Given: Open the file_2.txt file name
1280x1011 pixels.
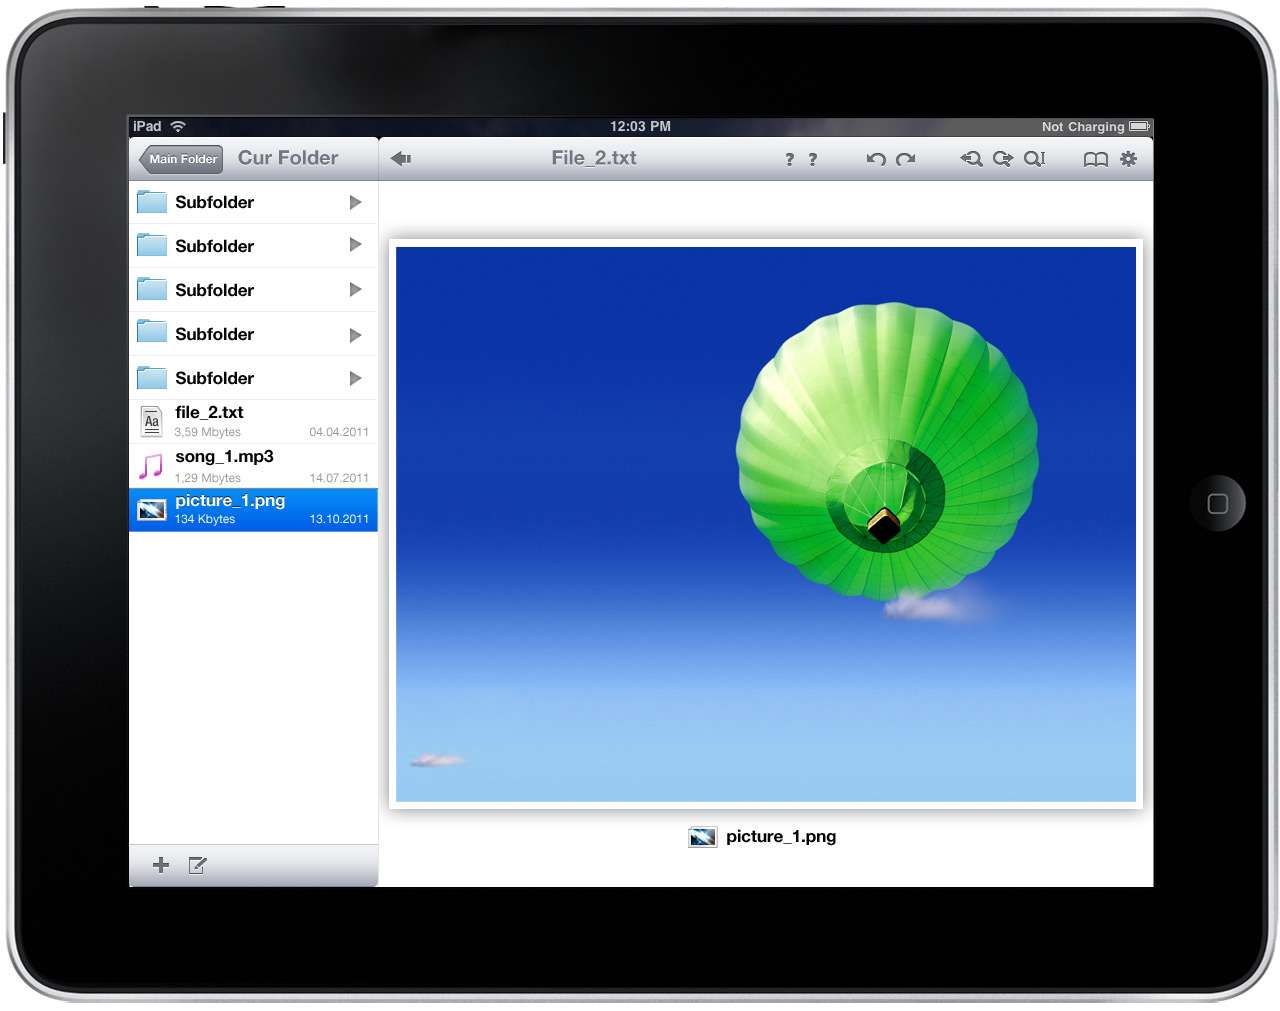Looking at the screenshot, I should (209, 412).
